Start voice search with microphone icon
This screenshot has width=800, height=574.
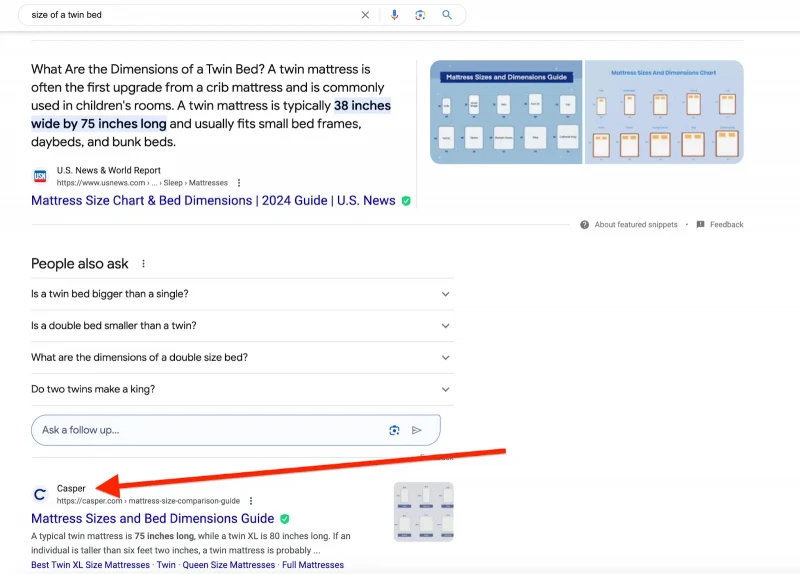coord(394,15)
